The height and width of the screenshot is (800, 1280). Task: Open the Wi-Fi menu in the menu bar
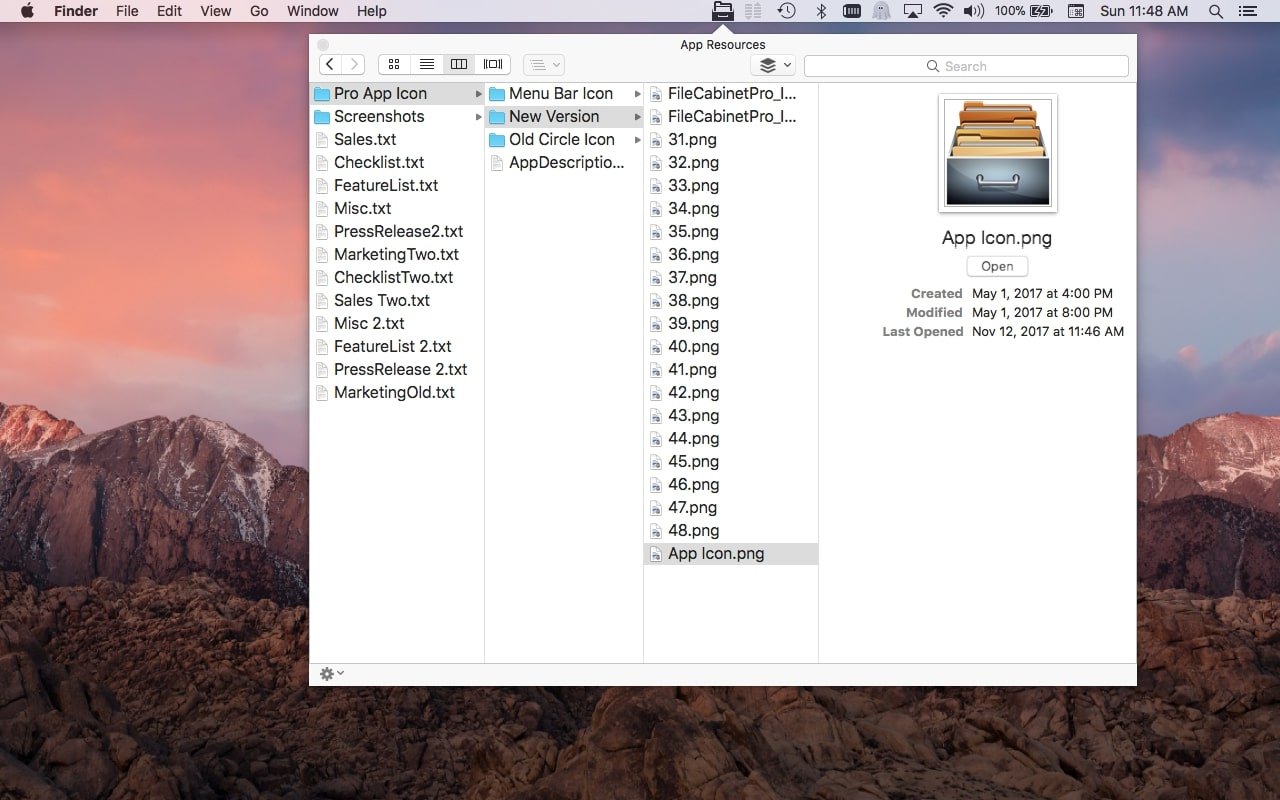click(943, 11)
